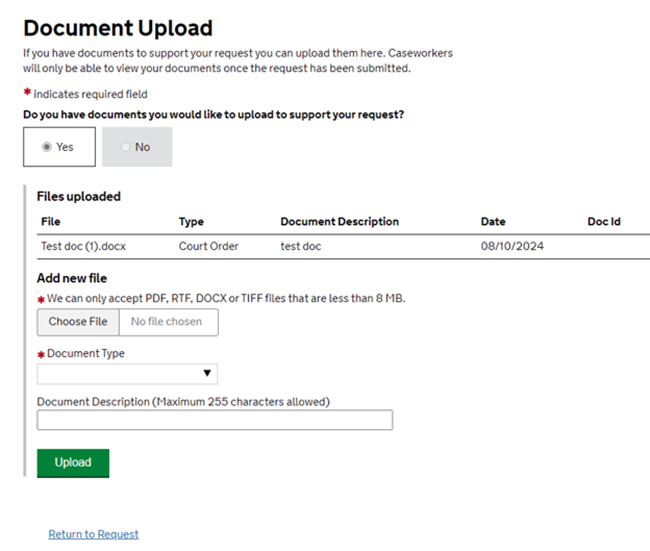This screenshot has width=650, height=551.
Task: Click the Files uploaded heading
Action: point(78,197)
